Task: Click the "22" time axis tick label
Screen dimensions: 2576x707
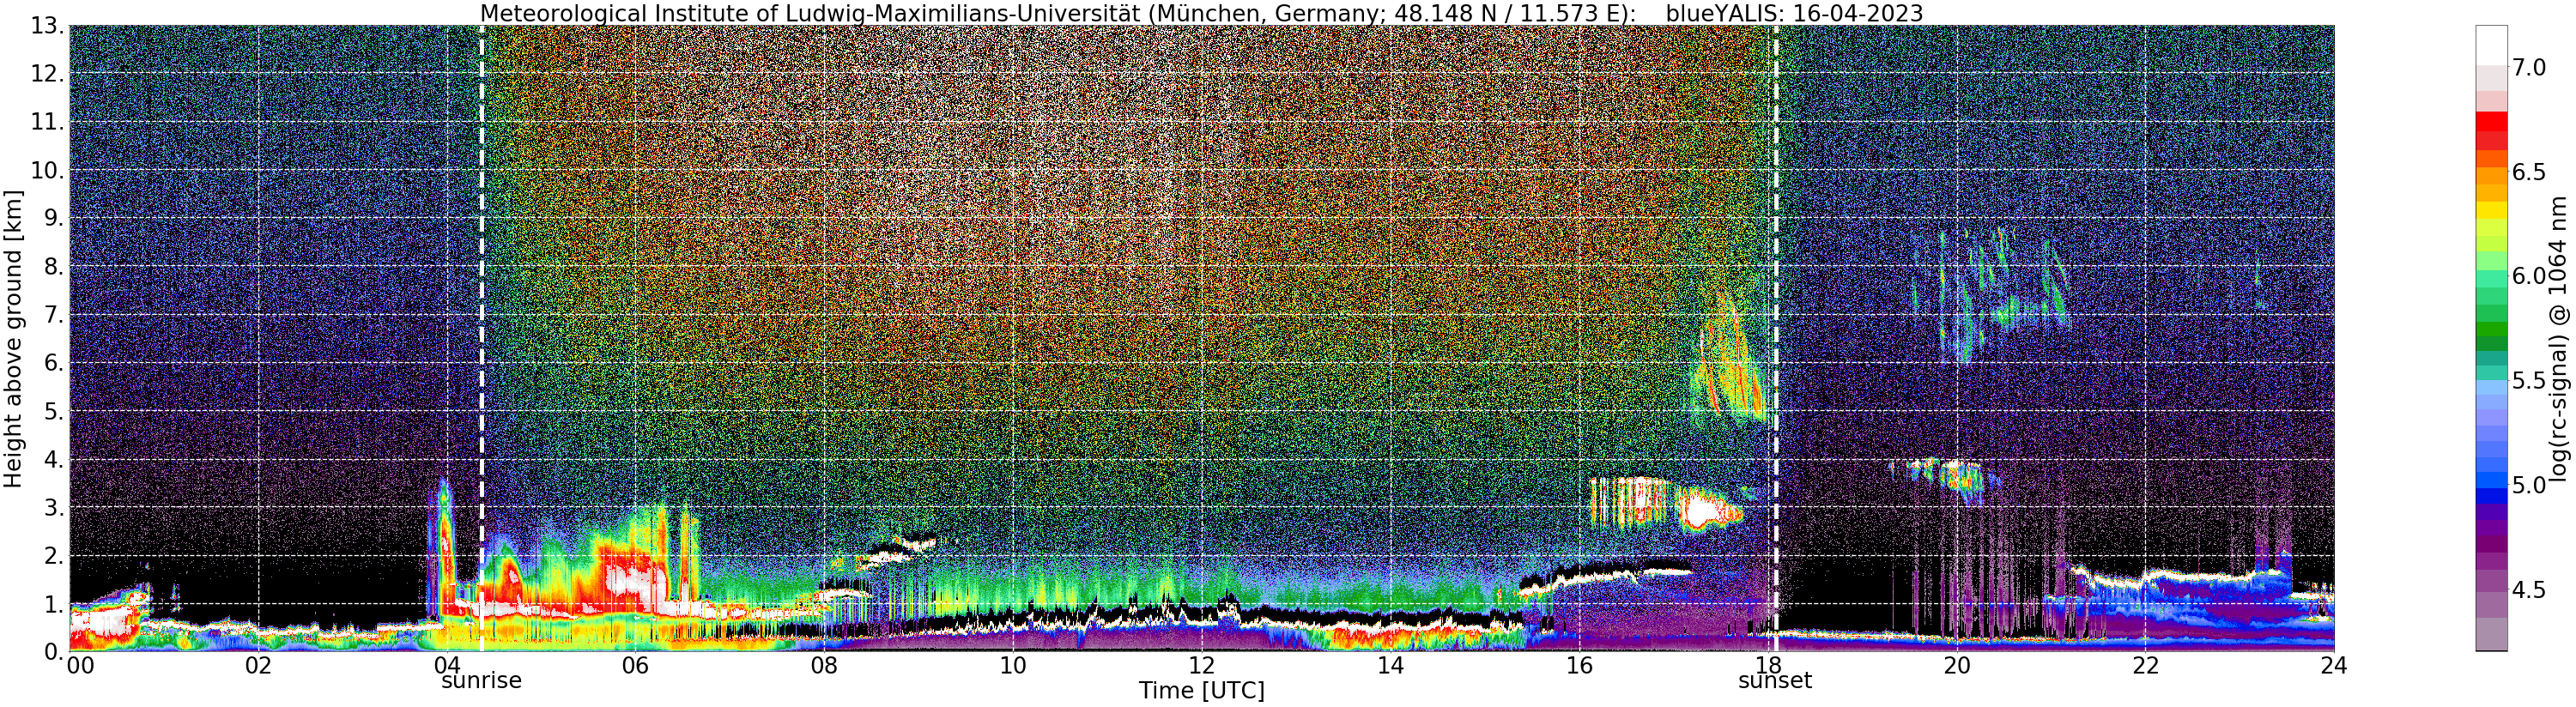Action: click(x=2144, y=665)
